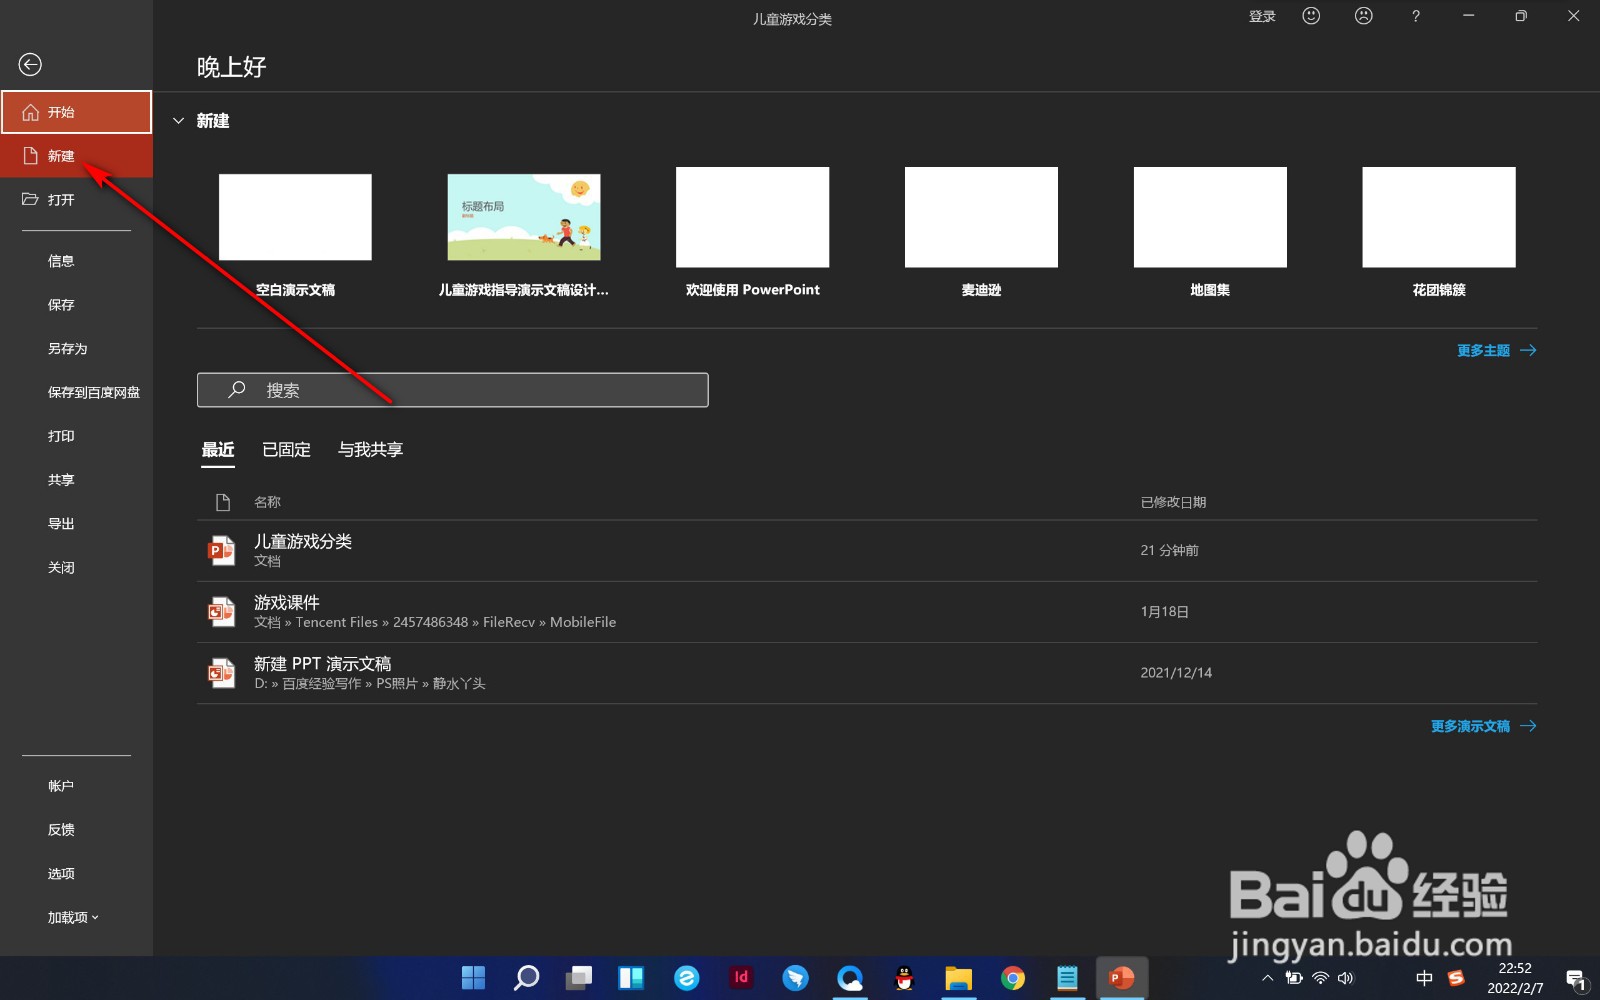The image size is (1600, 1000).
Task: Sort by the 已修改日期 column header
Action: (1173, 502)
